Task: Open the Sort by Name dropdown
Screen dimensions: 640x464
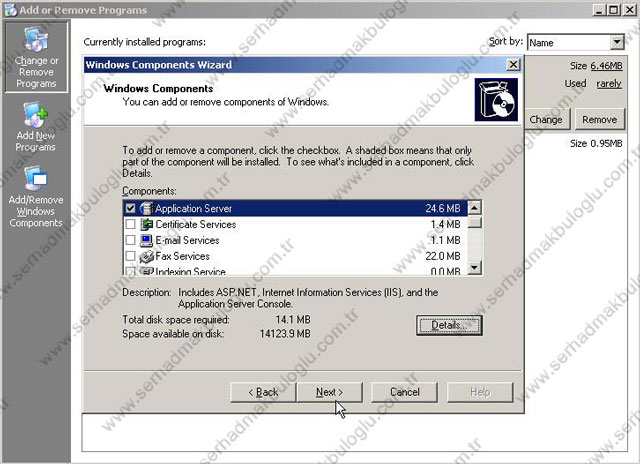Action: click(x=617, y=42)
